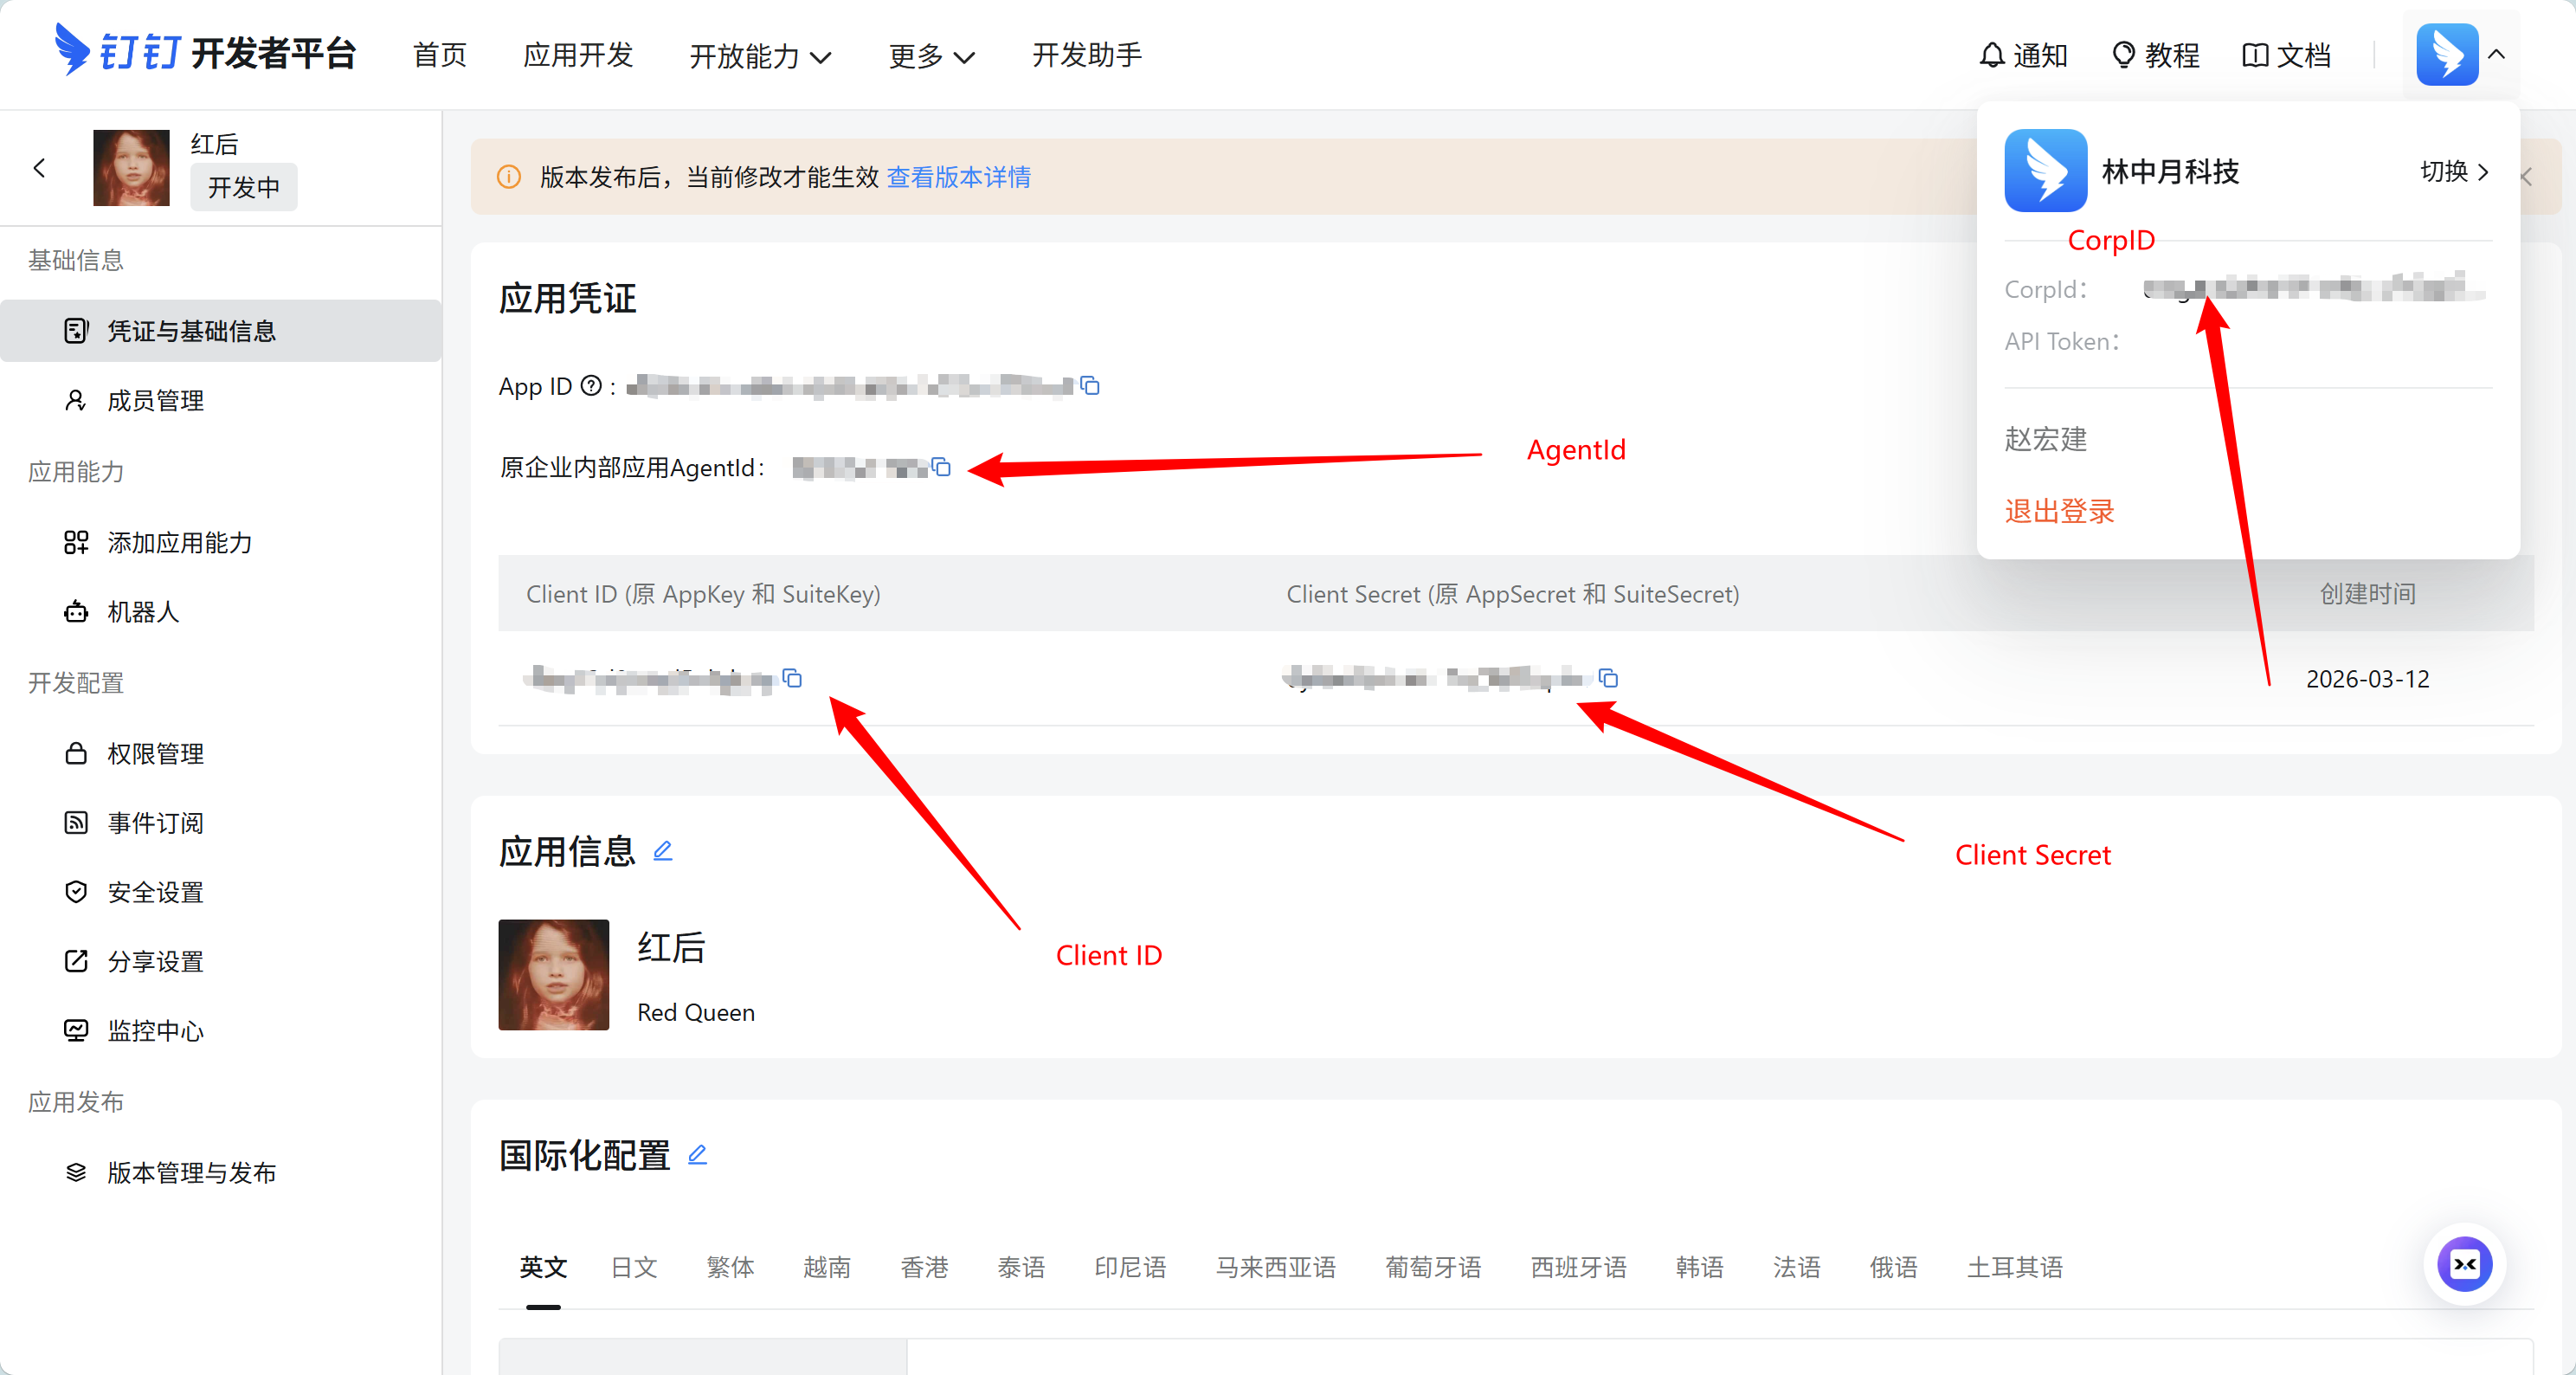Image resolution: width=2576 pixels, height=1375 pixels.
Task: Open 机器人 in the sidebar
Action: (x=143, y=612)
